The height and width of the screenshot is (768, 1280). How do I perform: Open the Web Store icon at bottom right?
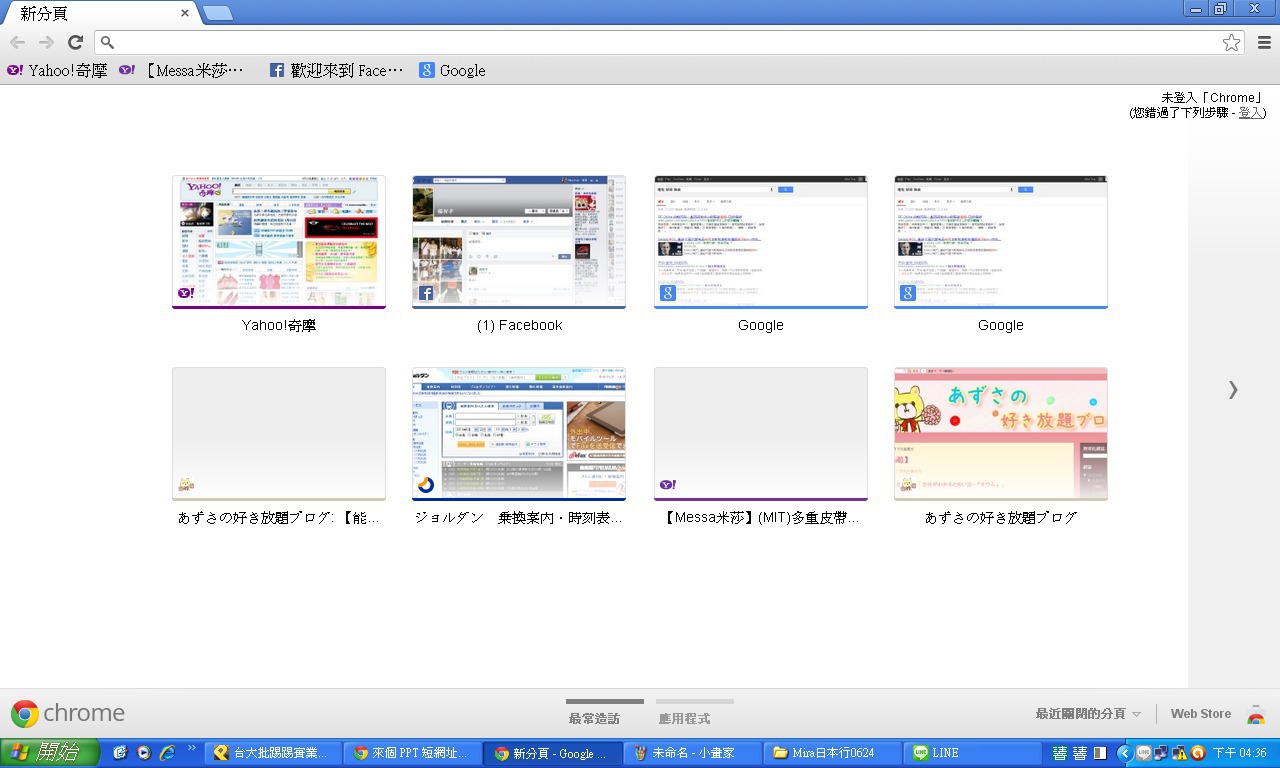point(1256,714)
